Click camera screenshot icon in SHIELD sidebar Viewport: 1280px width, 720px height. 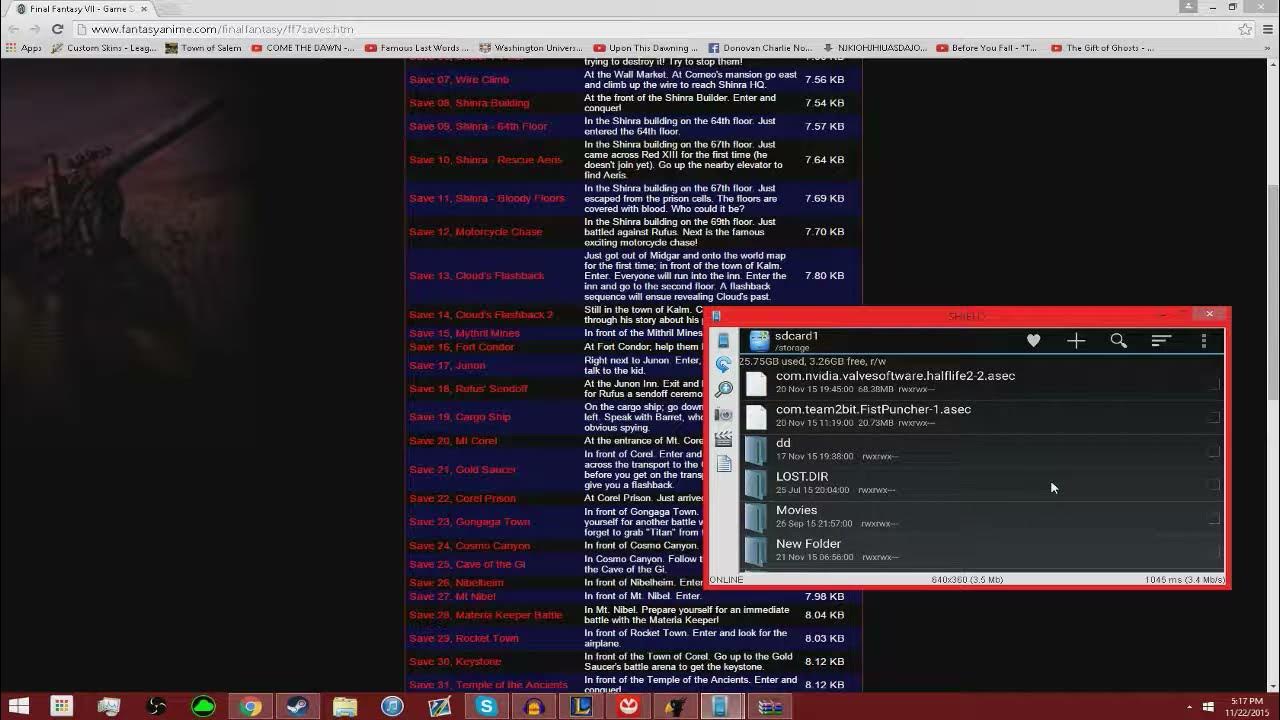[x=723, y=414]
